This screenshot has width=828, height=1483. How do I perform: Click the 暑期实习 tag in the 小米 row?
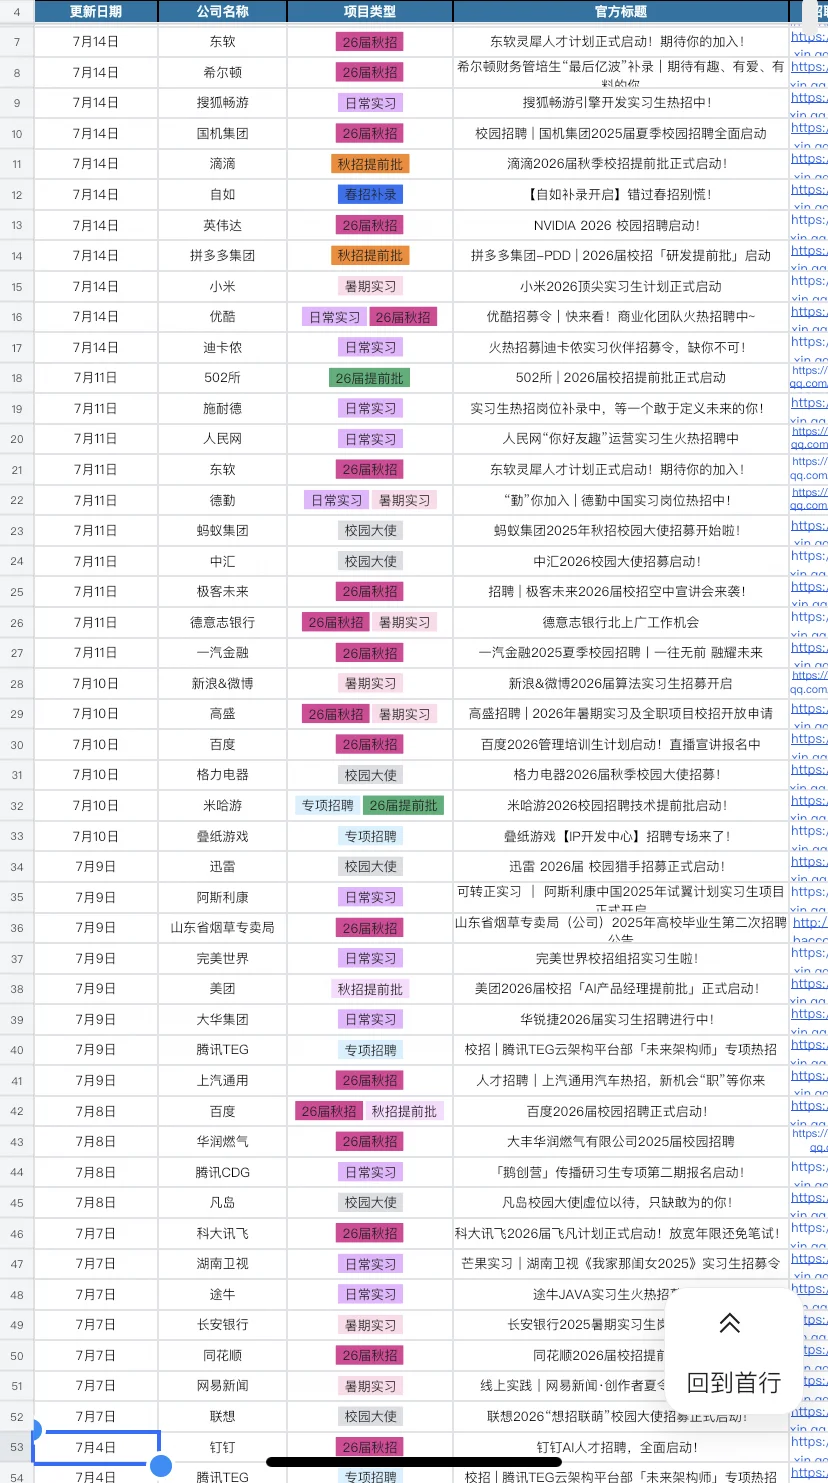point(370,286)
